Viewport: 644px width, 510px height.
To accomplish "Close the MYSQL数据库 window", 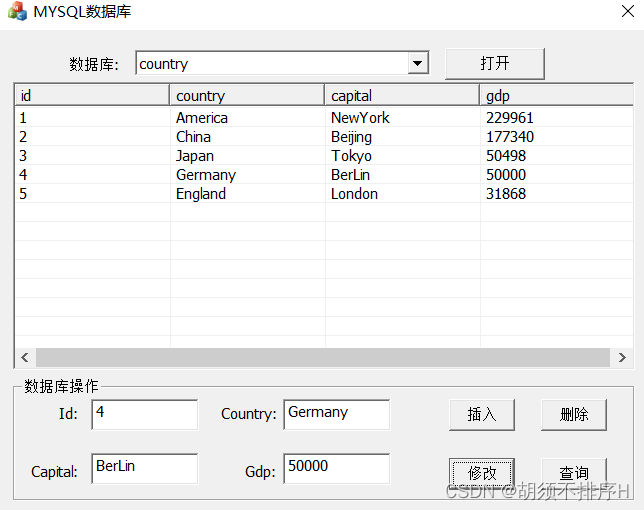I will 628,11.
